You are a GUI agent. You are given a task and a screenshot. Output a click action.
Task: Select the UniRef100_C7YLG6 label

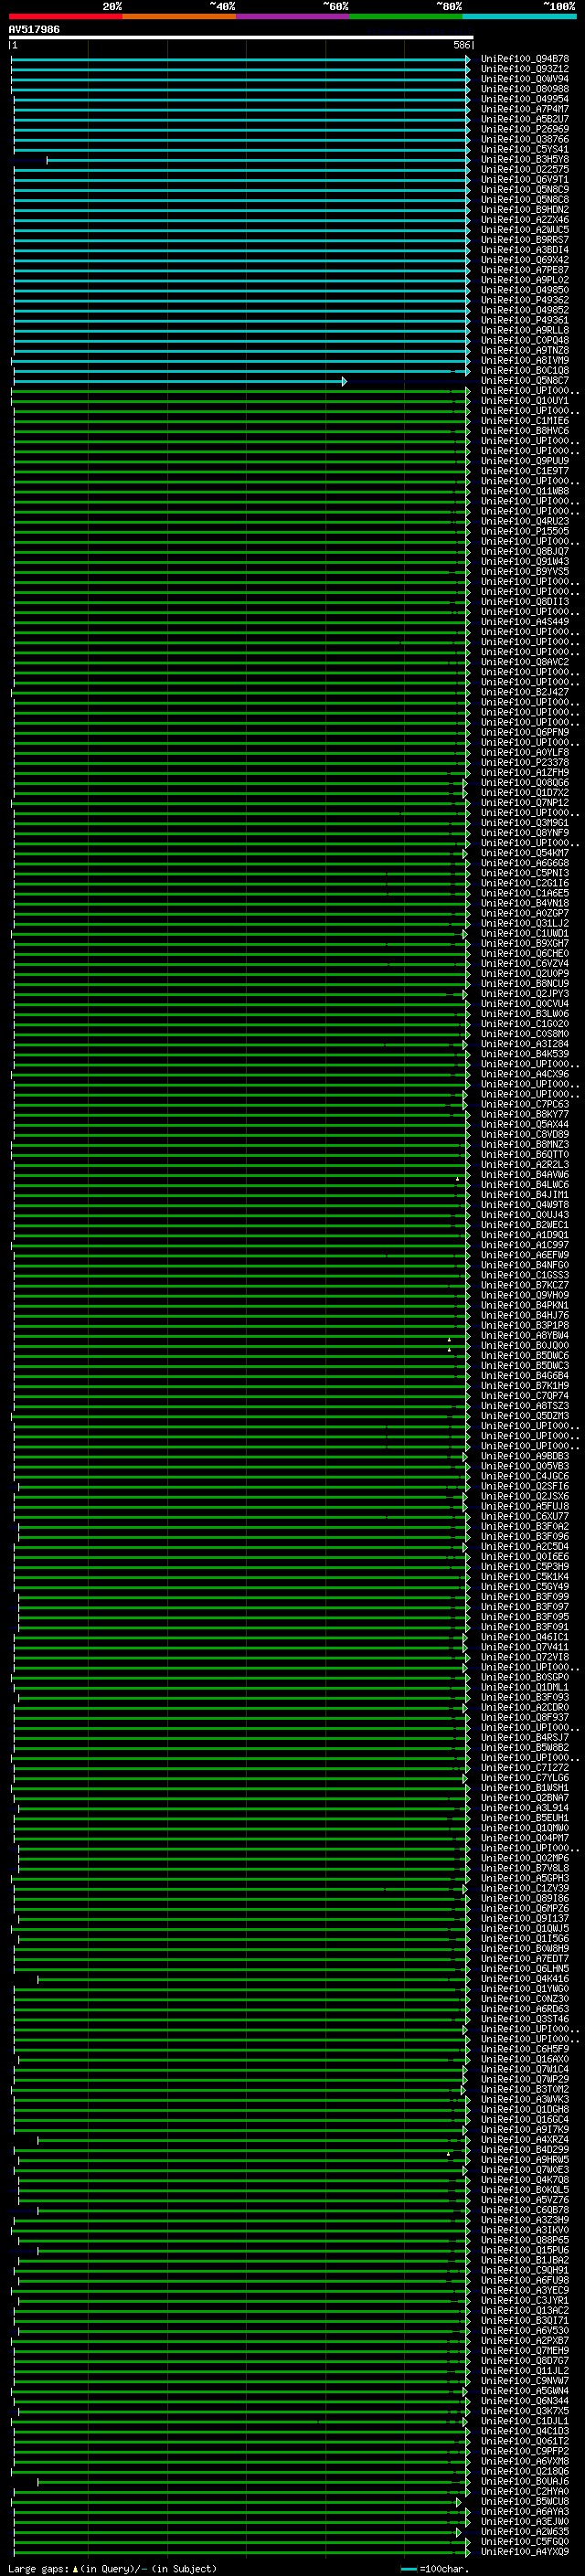click(x=524, y=1778)
